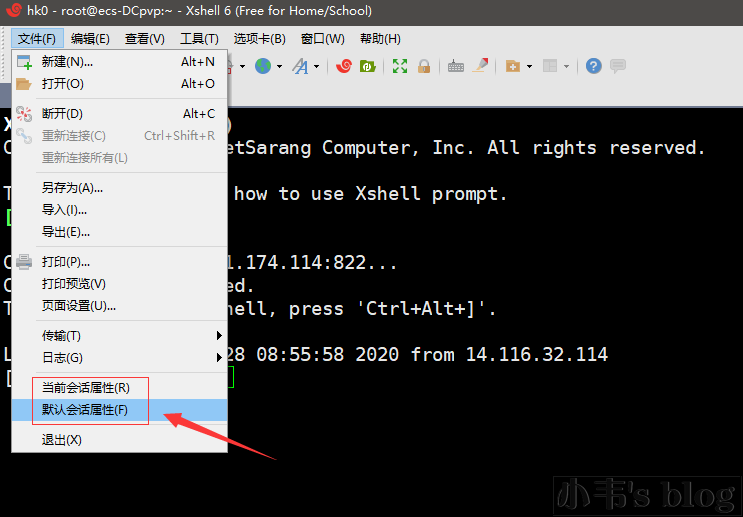743x517 pixels.
Task: Choose 打印(P)... menu entry
Action: 119,262
